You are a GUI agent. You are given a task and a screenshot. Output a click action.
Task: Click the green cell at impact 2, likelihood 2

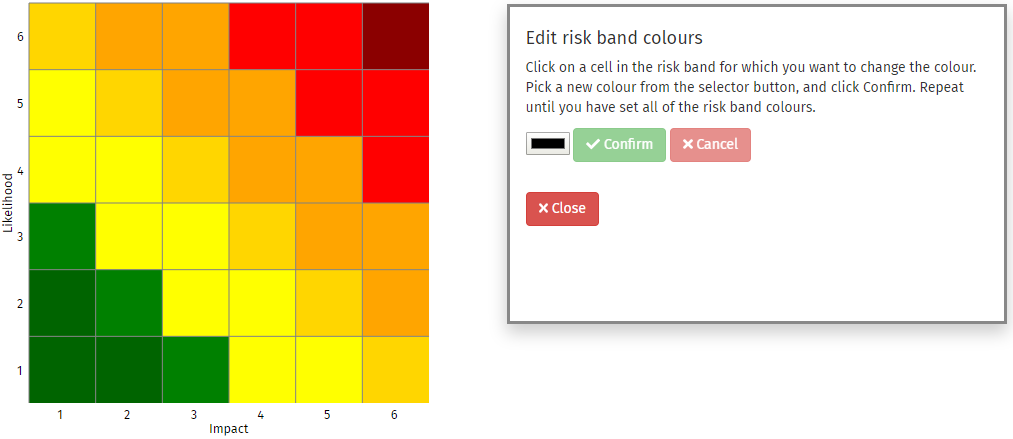[129, 303]
